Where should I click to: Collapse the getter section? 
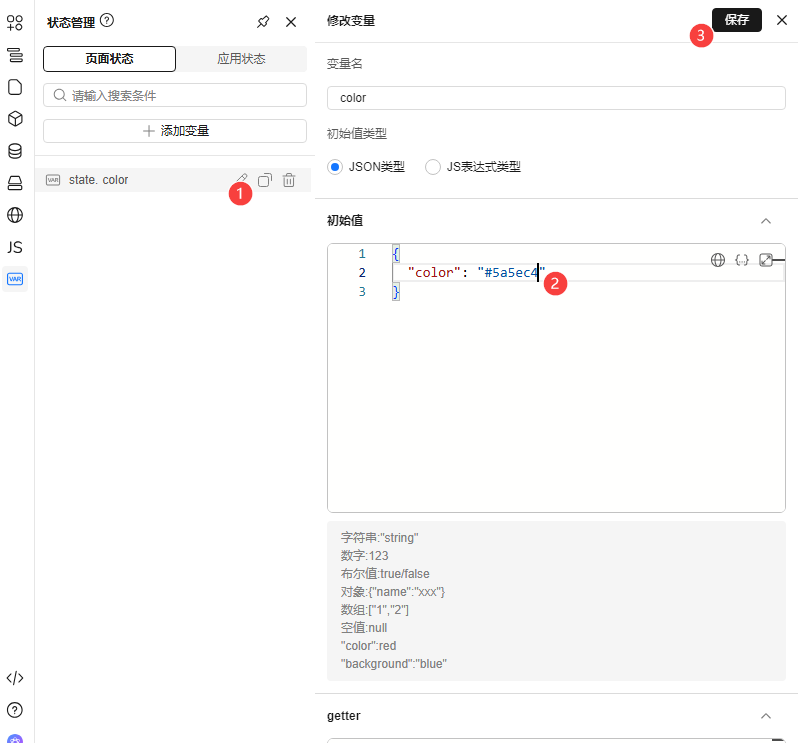(766, 716)
